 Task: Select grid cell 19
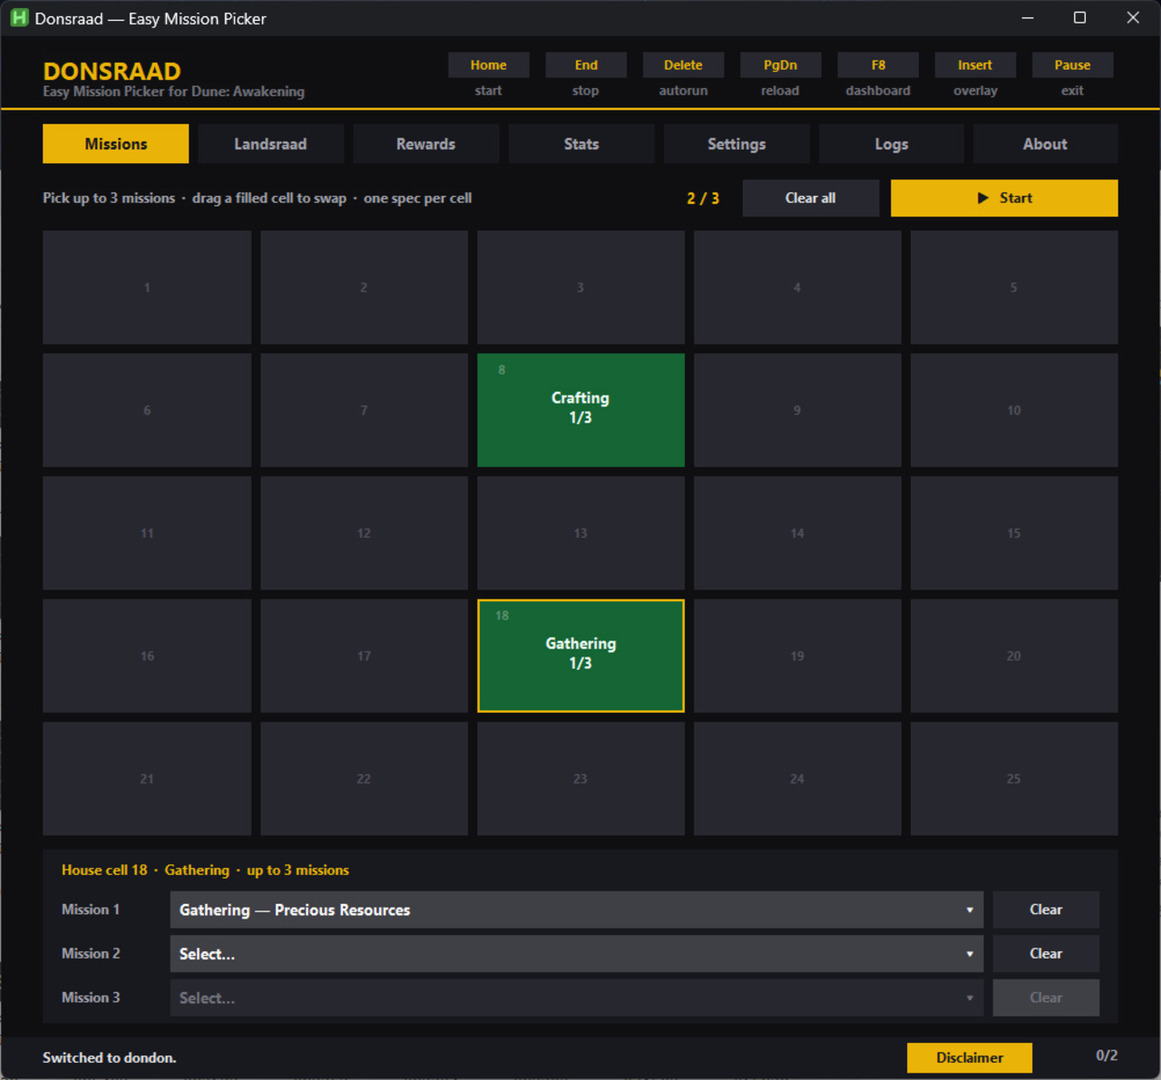pos(797,656)
